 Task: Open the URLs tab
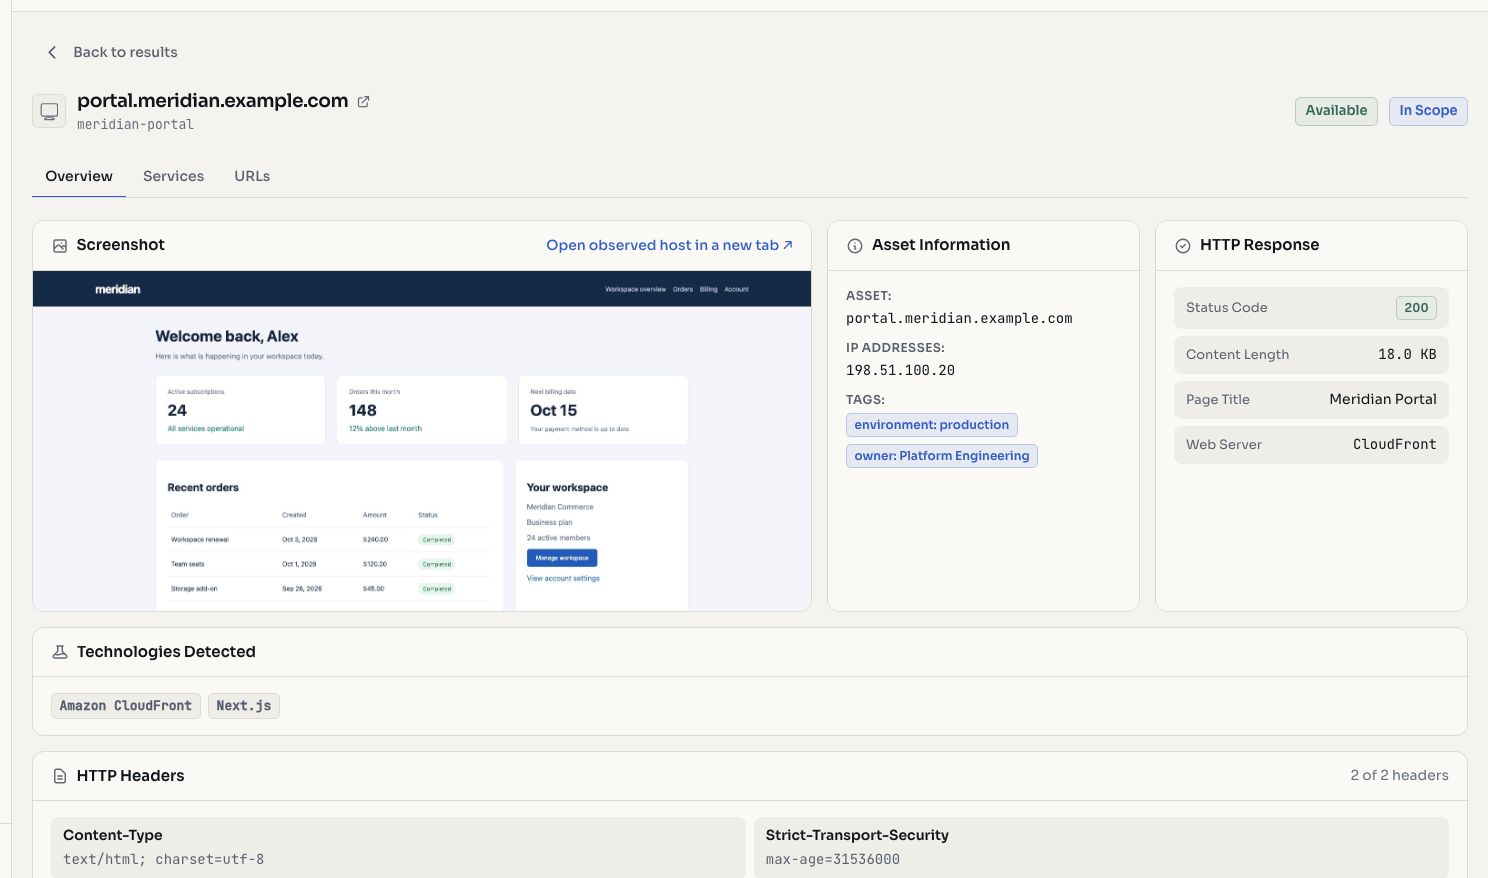click(252, 176)
